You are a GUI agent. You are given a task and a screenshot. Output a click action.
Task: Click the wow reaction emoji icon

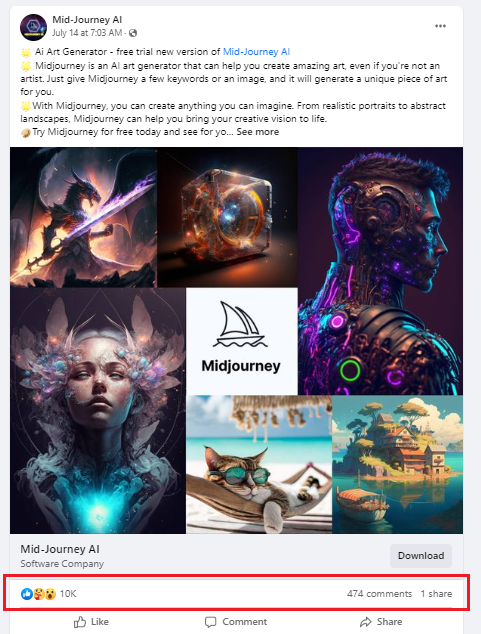tap(50, 594)
